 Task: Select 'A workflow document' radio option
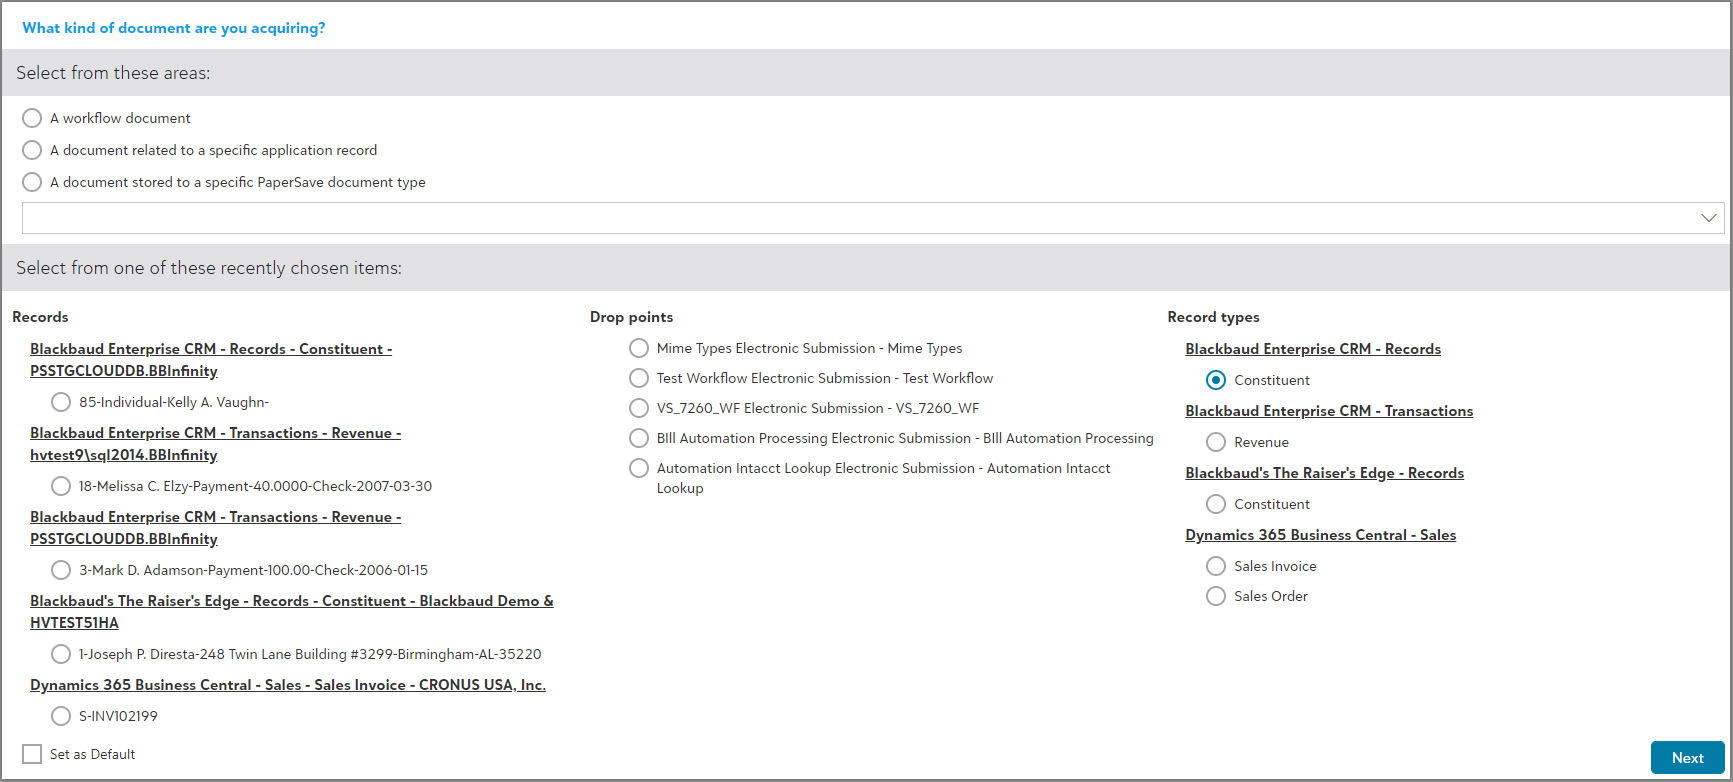pyautogui.click(x=32, y=118)
